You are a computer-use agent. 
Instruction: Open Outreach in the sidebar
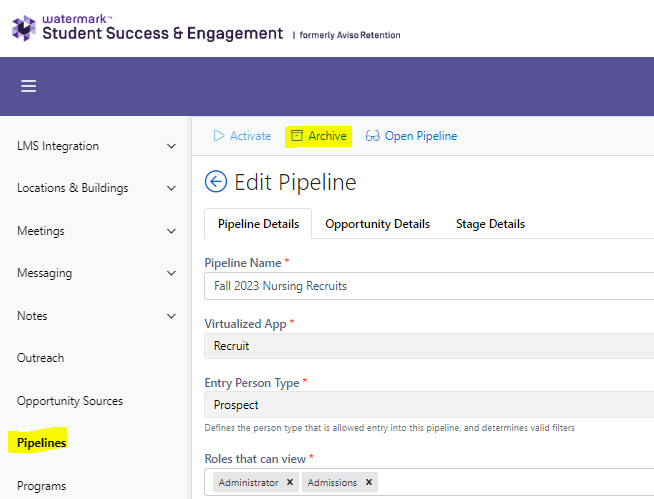click(x=40, y=358)
